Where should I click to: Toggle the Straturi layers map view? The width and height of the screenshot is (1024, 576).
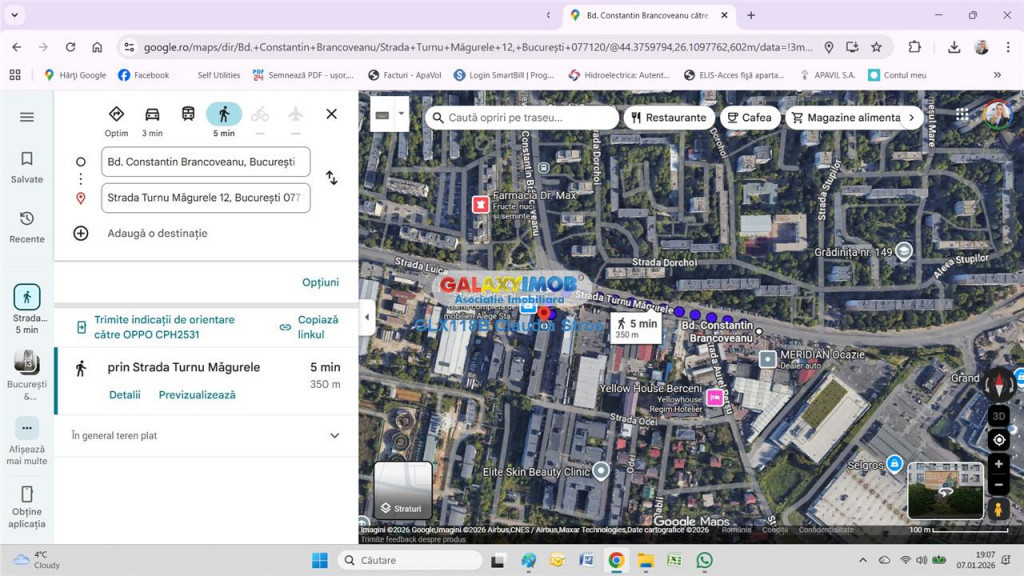403,490
